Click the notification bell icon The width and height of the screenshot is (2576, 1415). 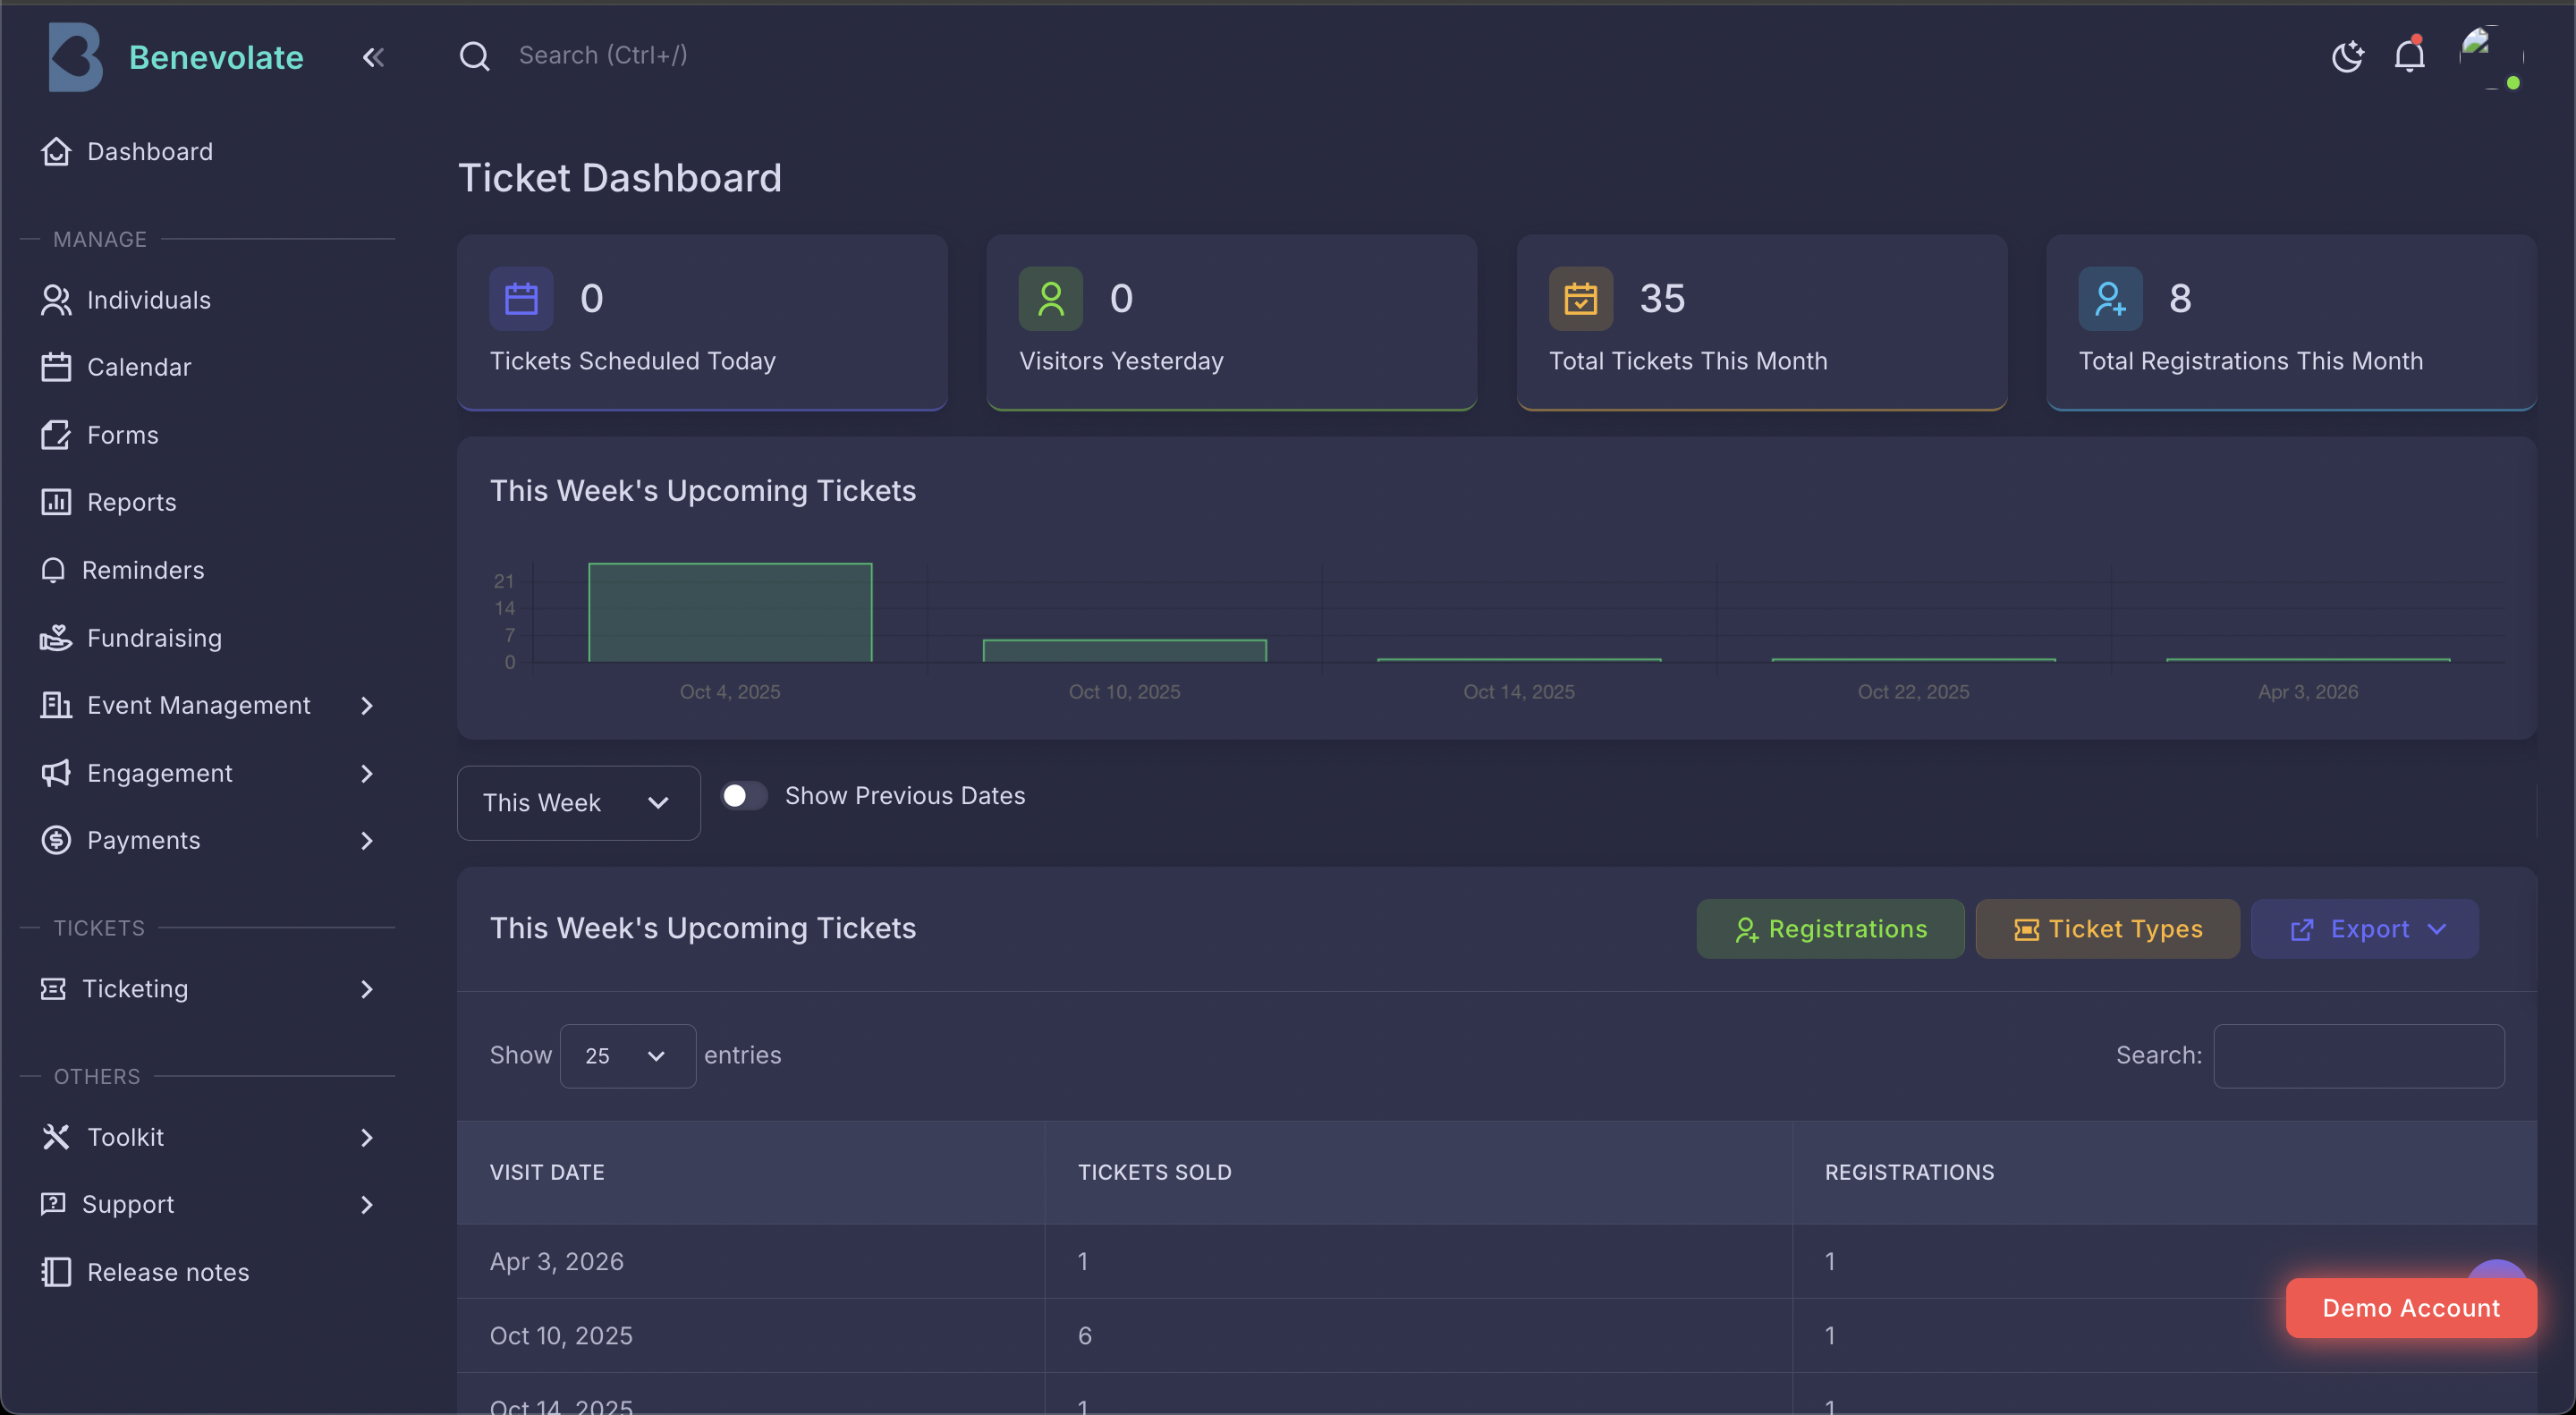(2409, 55)
